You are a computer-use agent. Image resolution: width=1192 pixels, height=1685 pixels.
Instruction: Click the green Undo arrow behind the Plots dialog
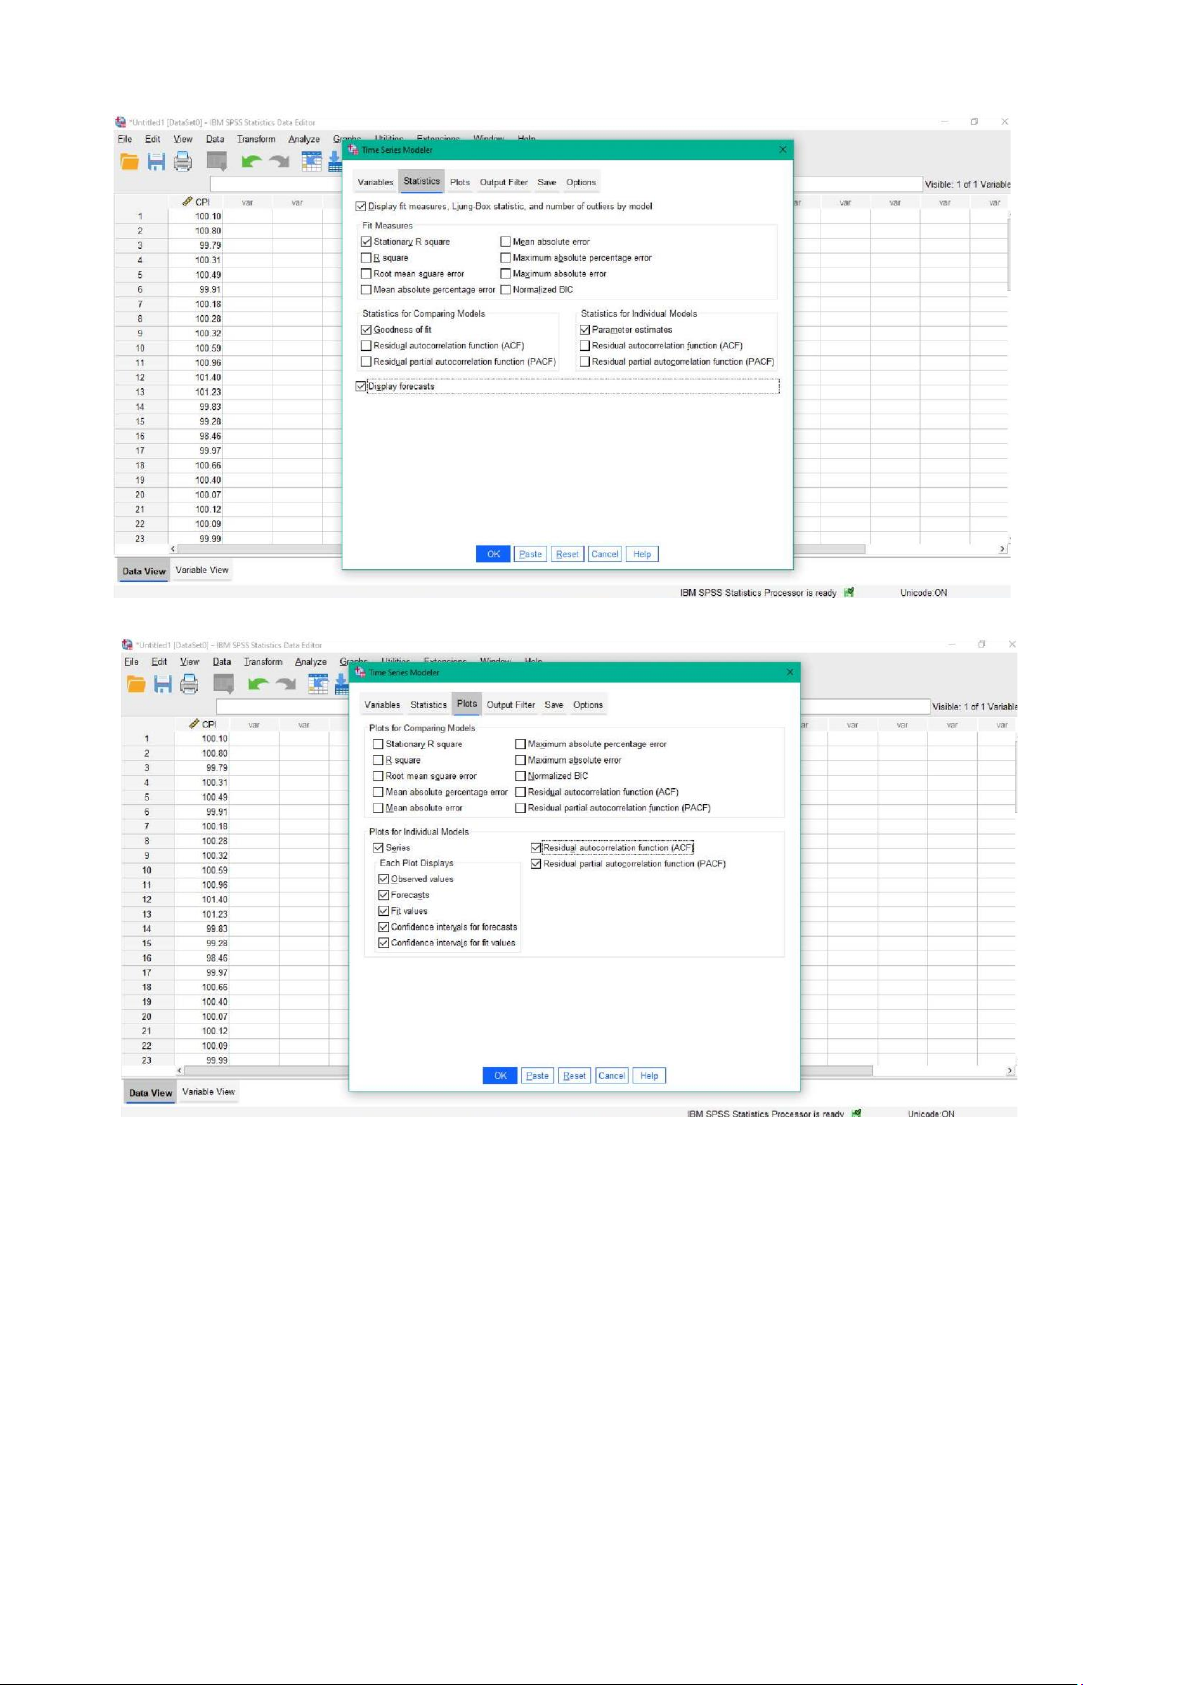tap(258, 684)
